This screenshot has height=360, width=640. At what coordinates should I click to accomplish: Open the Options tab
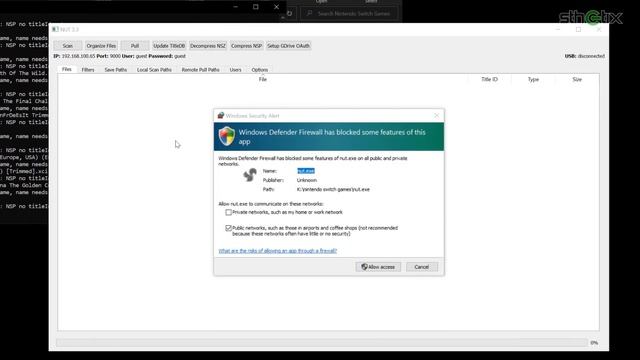pos(260,70)
